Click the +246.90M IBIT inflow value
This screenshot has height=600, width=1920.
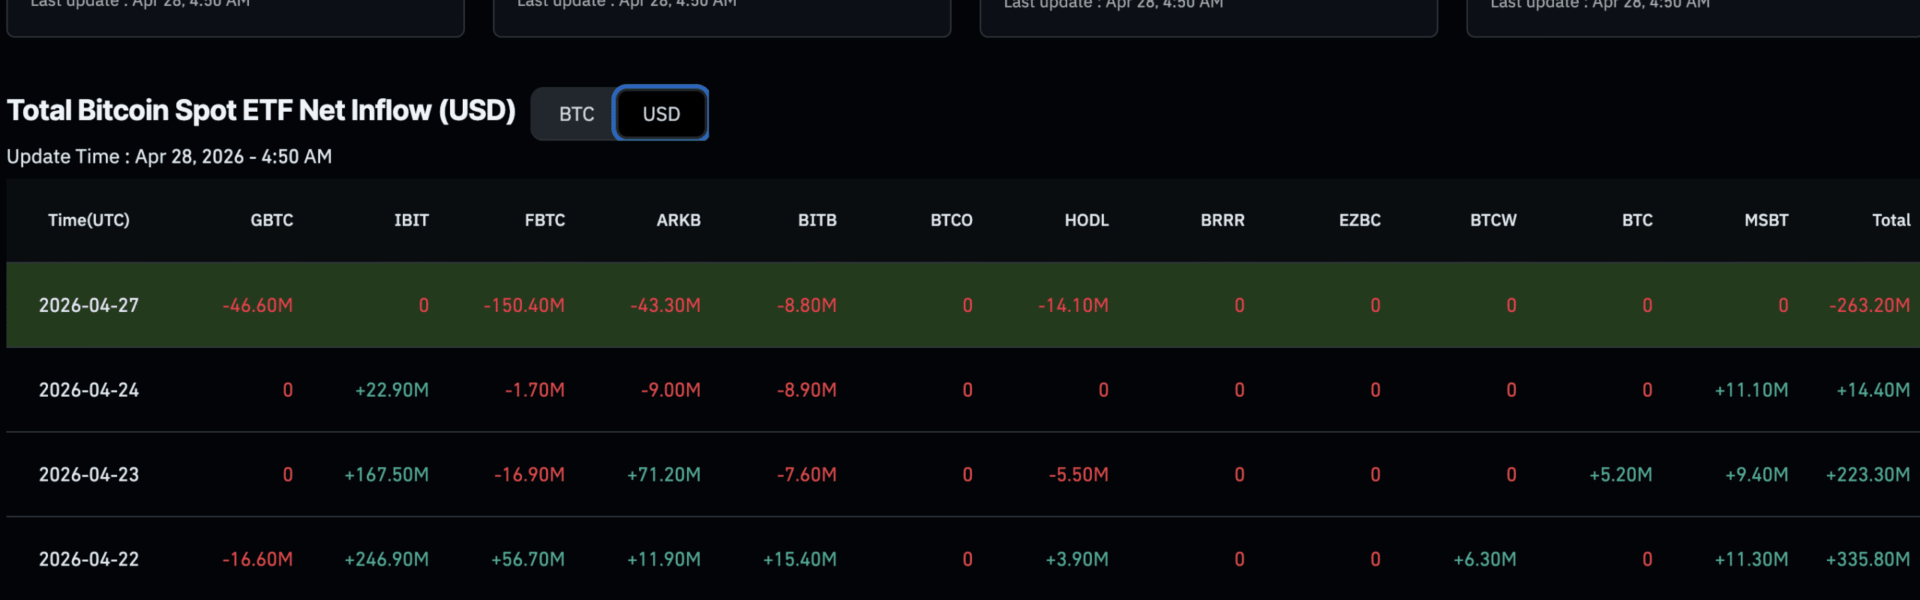tap(386, 559)
